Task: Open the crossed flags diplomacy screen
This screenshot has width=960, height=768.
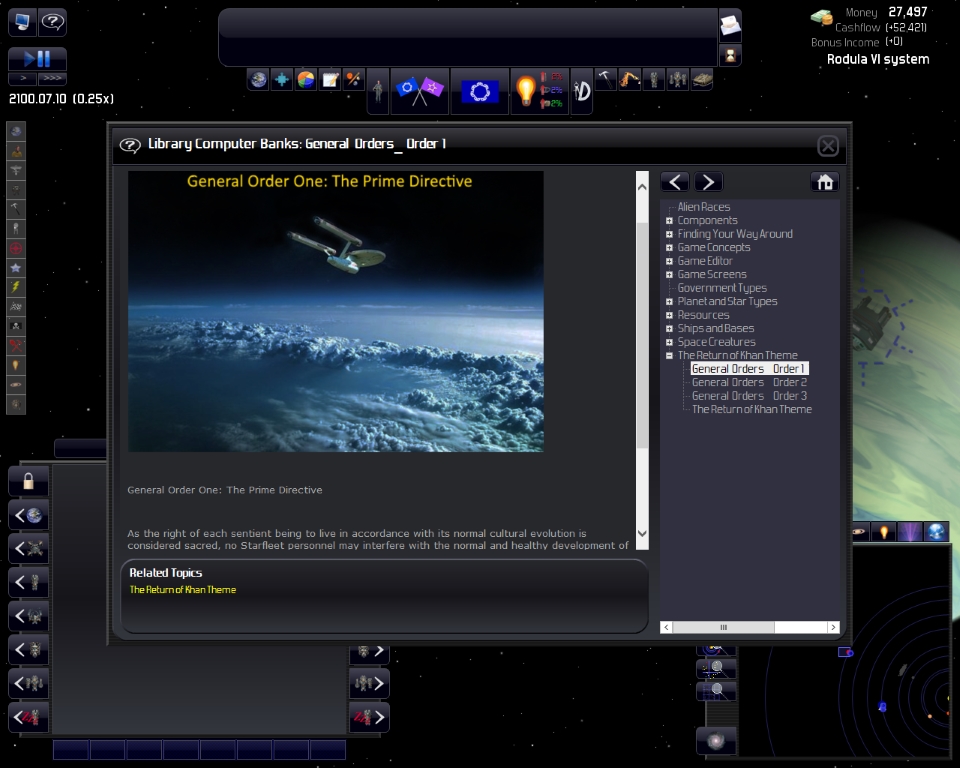Action: [x=419, y=91]
